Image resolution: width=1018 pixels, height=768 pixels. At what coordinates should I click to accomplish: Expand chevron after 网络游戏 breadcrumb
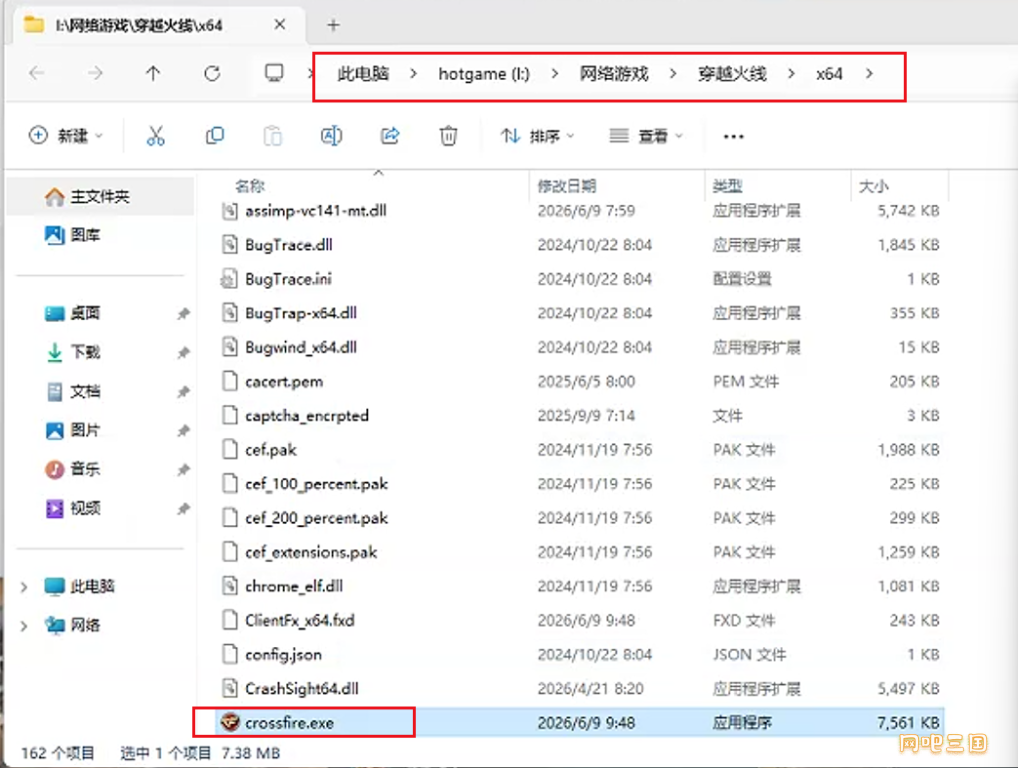673,74
